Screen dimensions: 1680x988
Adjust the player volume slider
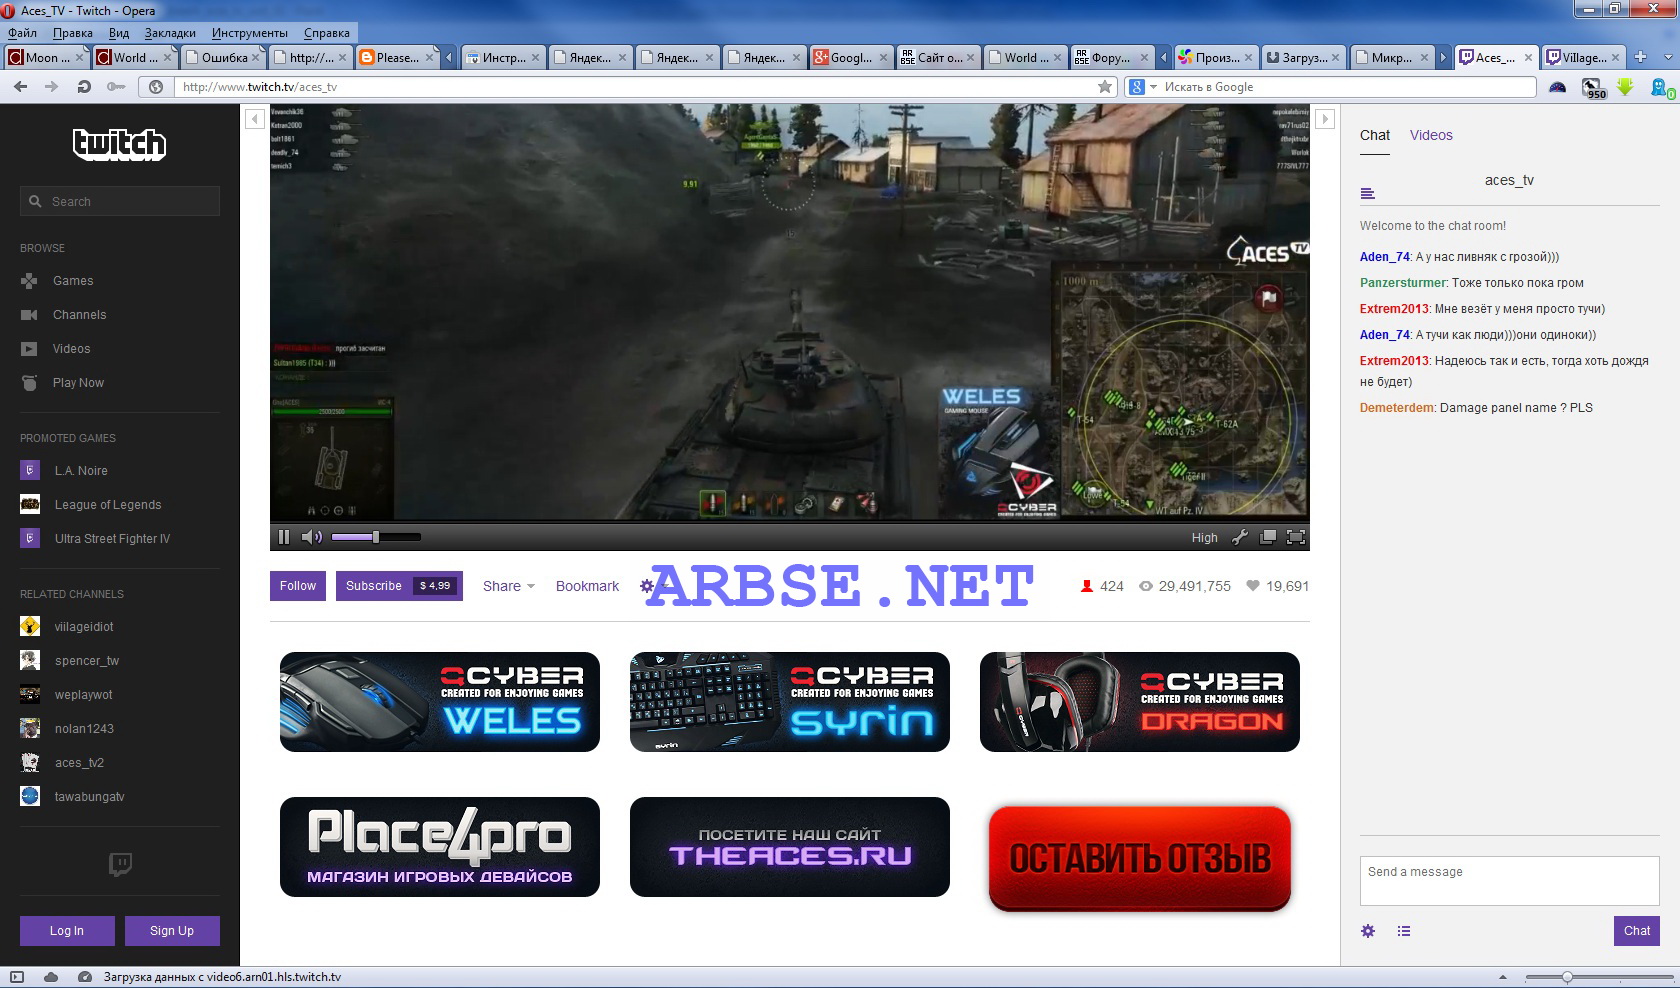click(x=376, y=537)
